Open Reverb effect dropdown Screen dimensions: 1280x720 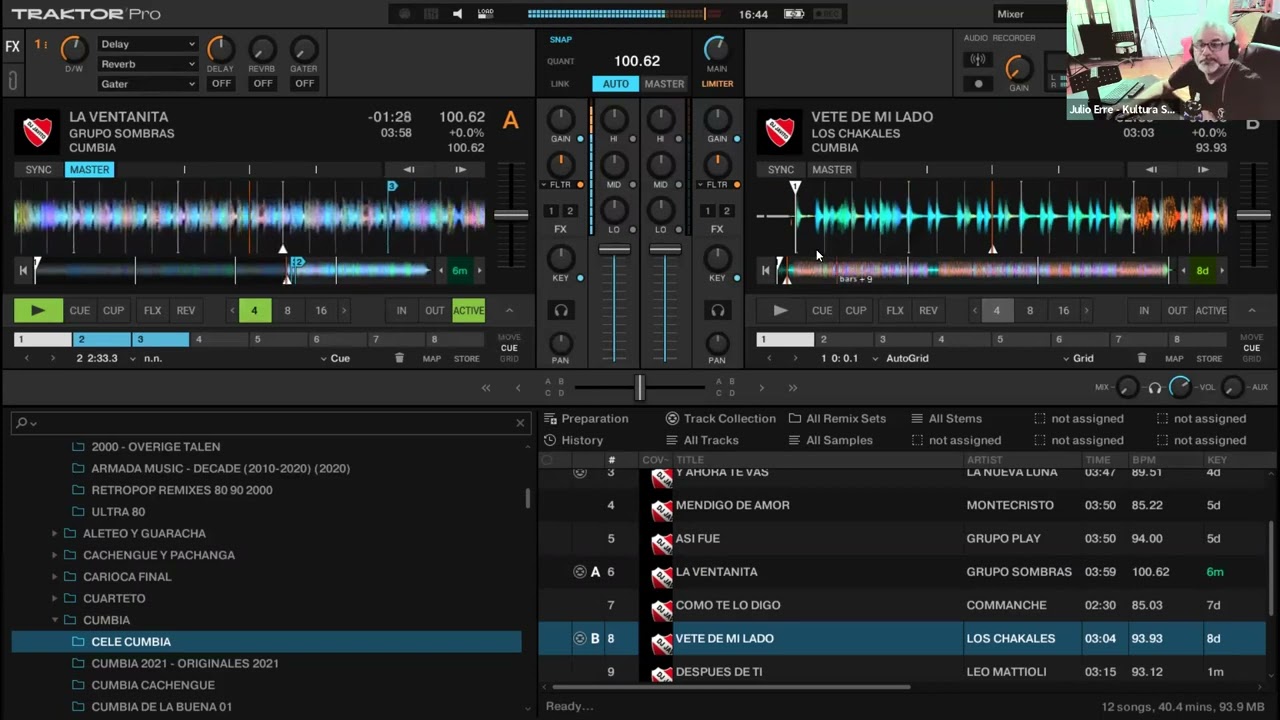pyautogui.click(x=147, y=64)
